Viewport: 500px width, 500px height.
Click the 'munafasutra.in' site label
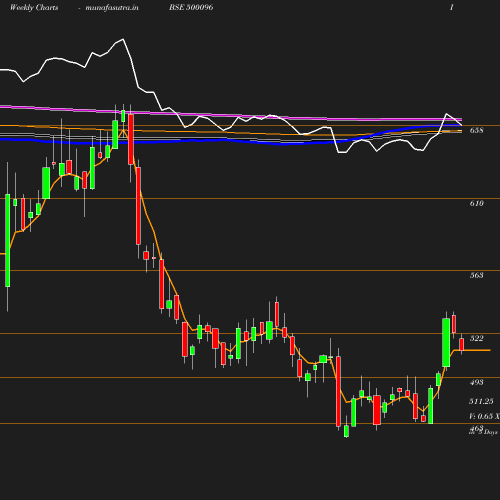(112, 7)
